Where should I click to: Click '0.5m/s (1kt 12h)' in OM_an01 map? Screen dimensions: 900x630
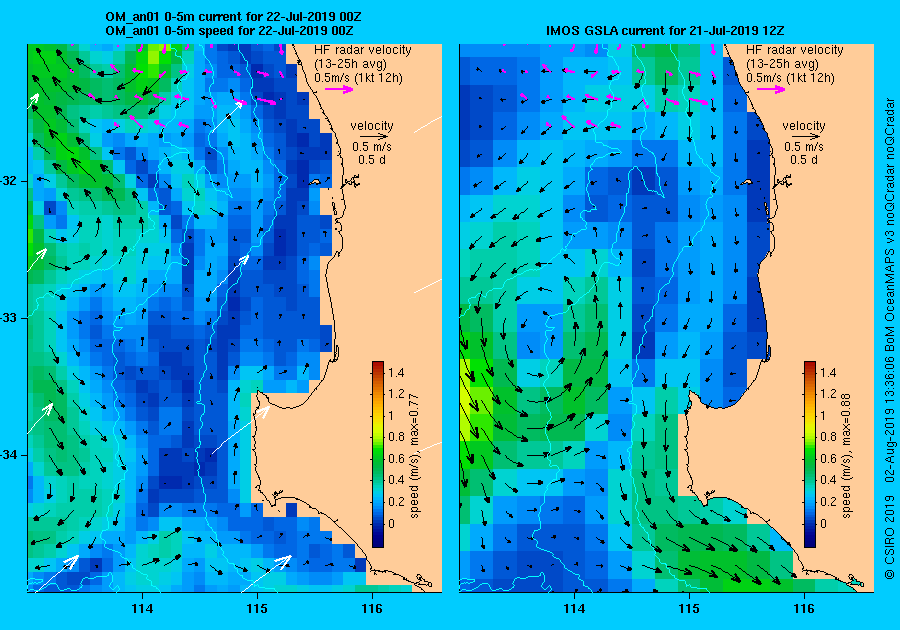pos(358,77)
